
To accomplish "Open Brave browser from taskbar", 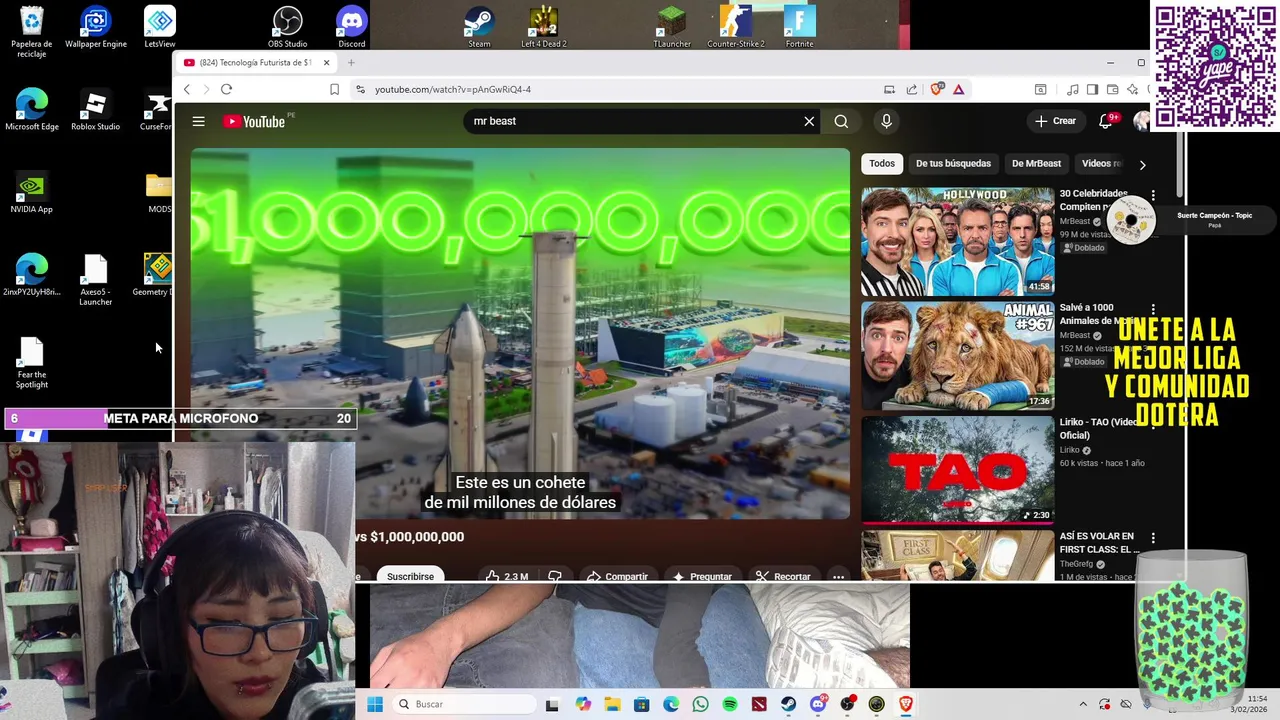I will point(906,704).
